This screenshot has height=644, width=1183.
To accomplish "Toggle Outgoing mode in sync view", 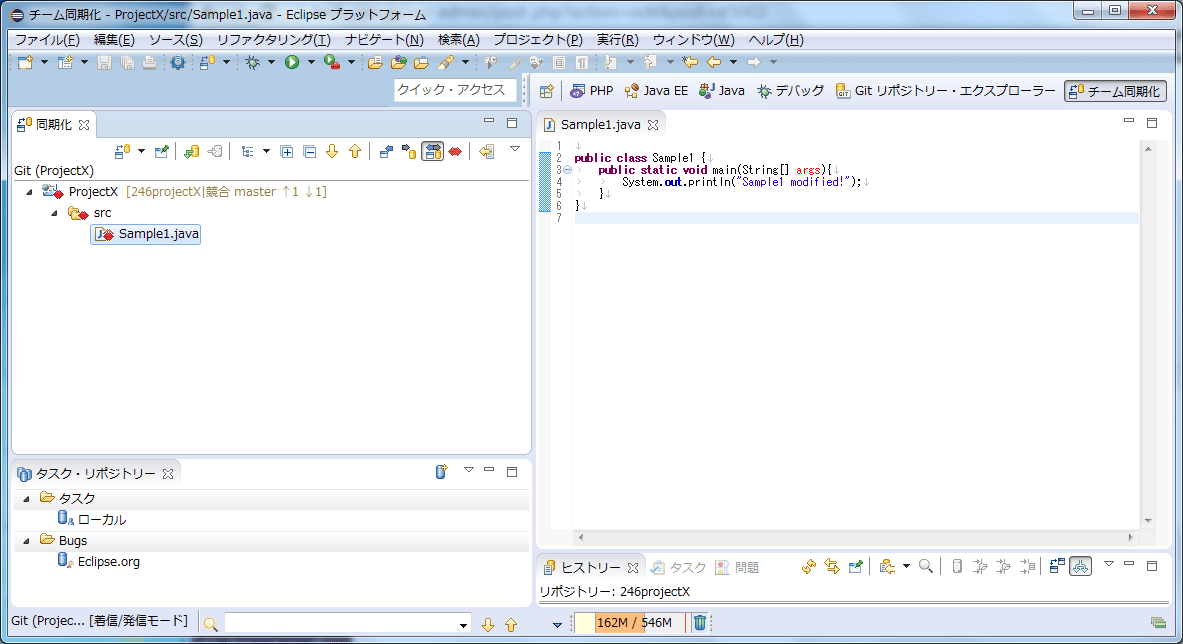I will pyautogui.click(x=409, y=152).
